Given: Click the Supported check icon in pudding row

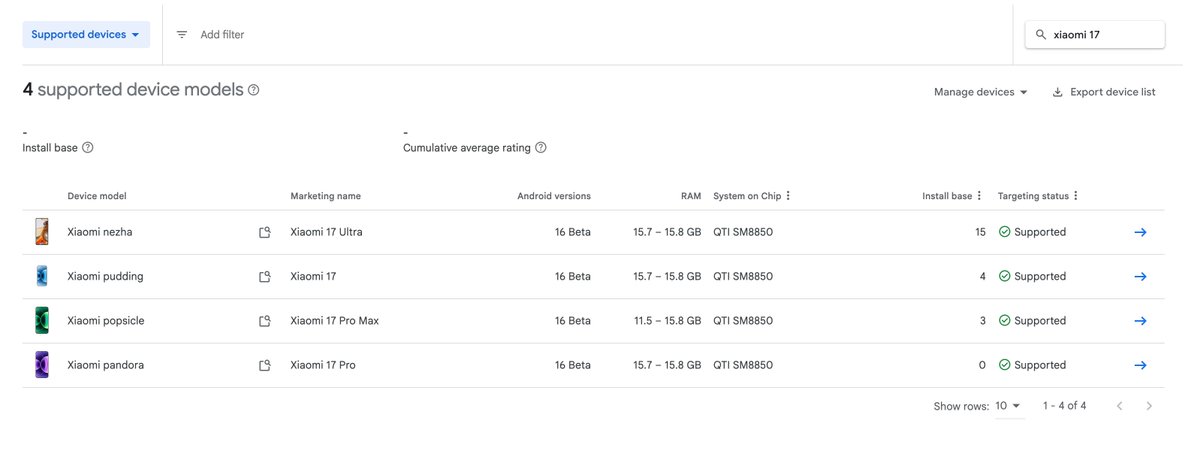Looking at the screenshot, I should point(1004,276).
